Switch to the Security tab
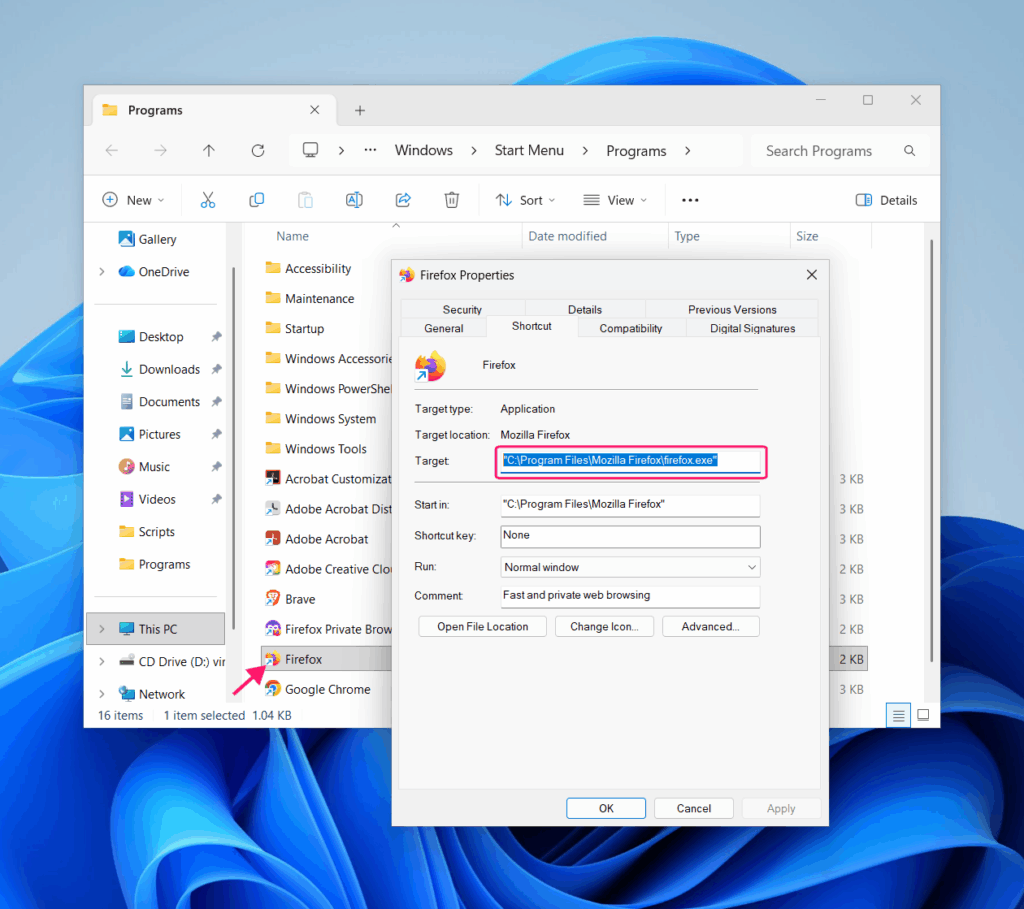 tap(462, 310)
